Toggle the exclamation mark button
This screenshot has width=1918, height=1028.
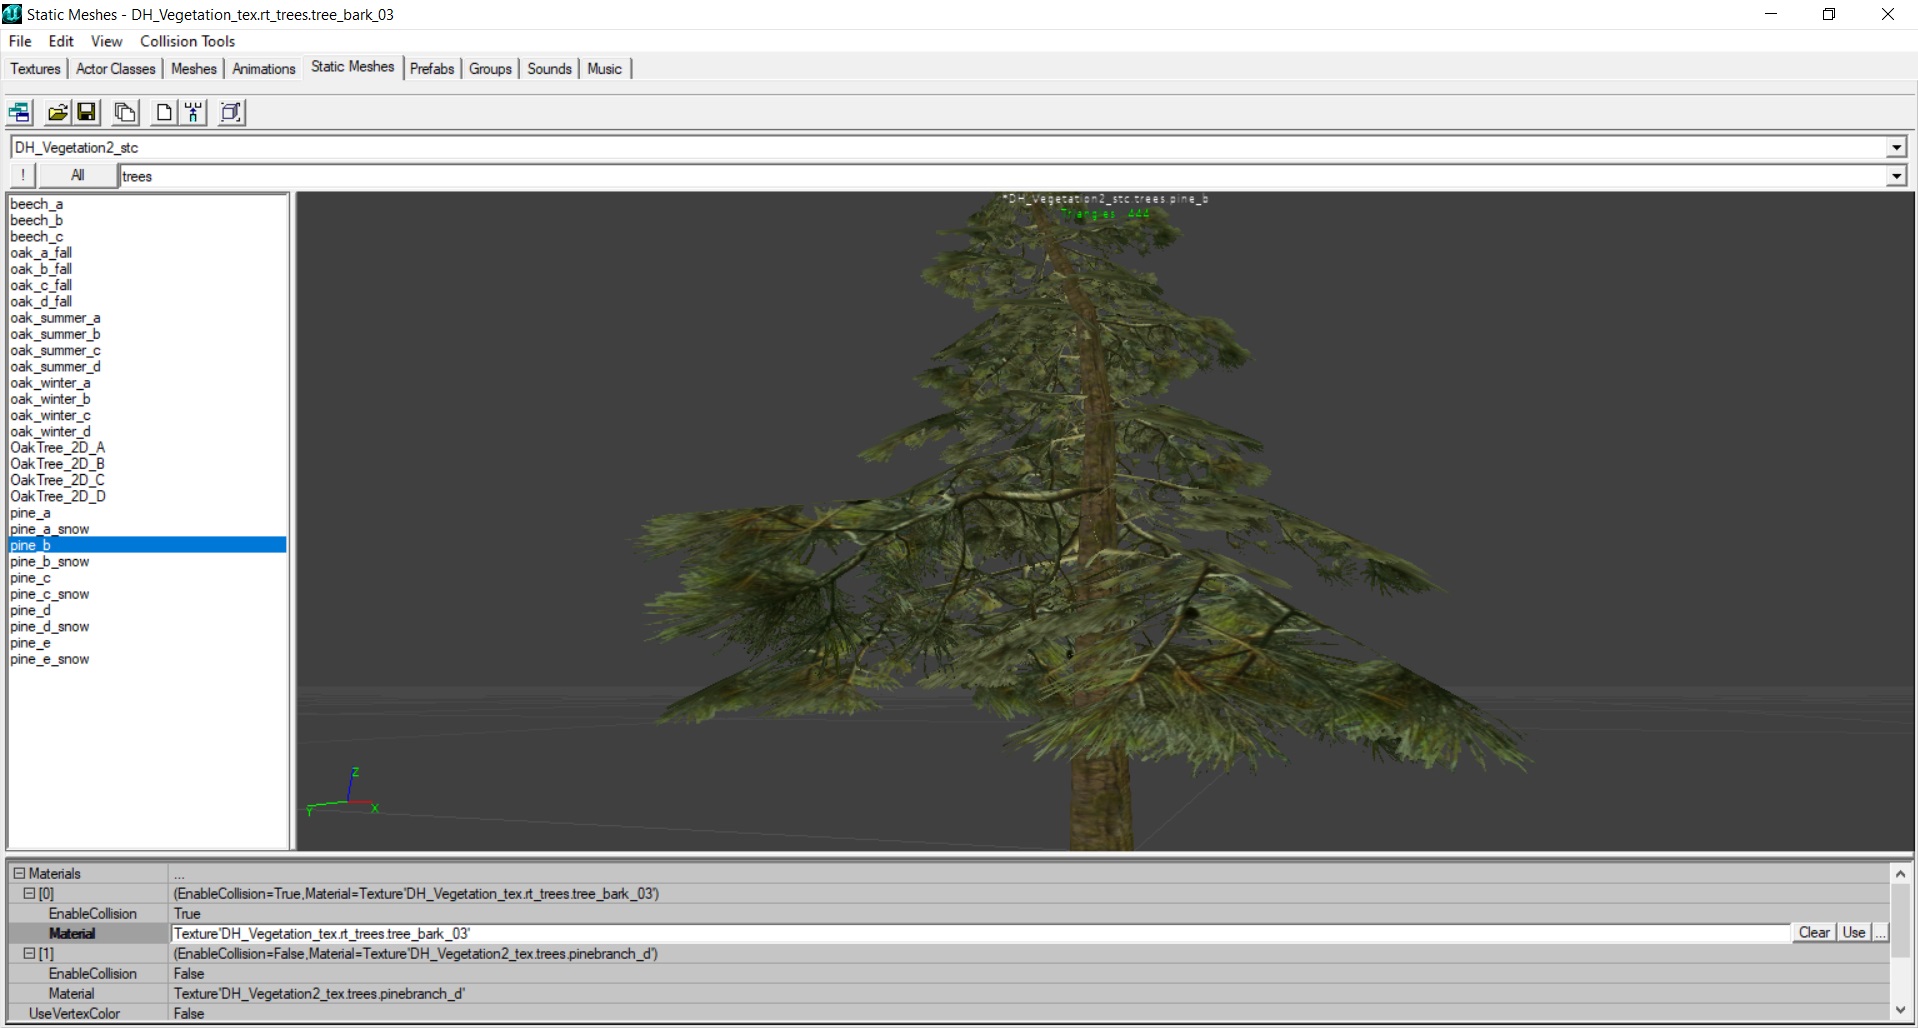coord(23,175)
